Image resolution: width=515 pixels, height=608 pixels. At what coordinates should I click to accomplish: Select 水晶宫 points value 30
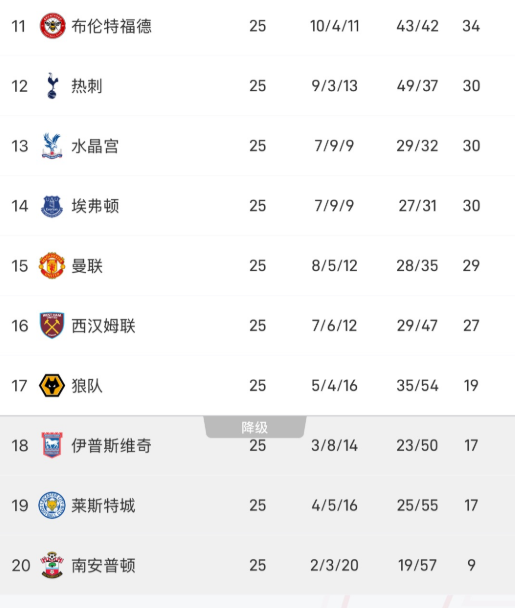pyautogui.click(x=471, y=146)
